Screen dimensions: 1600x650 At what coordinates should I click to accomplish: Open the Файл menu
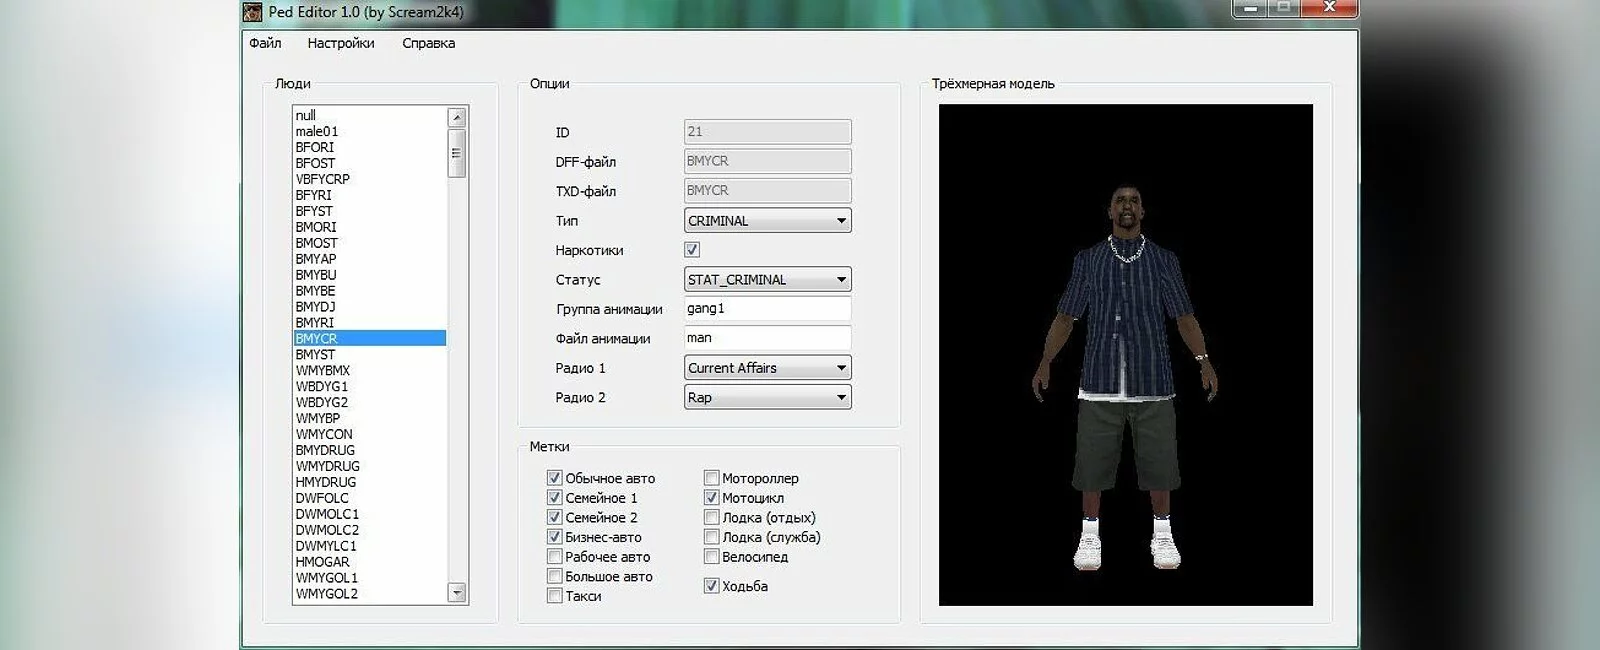(x=265, y=43)
